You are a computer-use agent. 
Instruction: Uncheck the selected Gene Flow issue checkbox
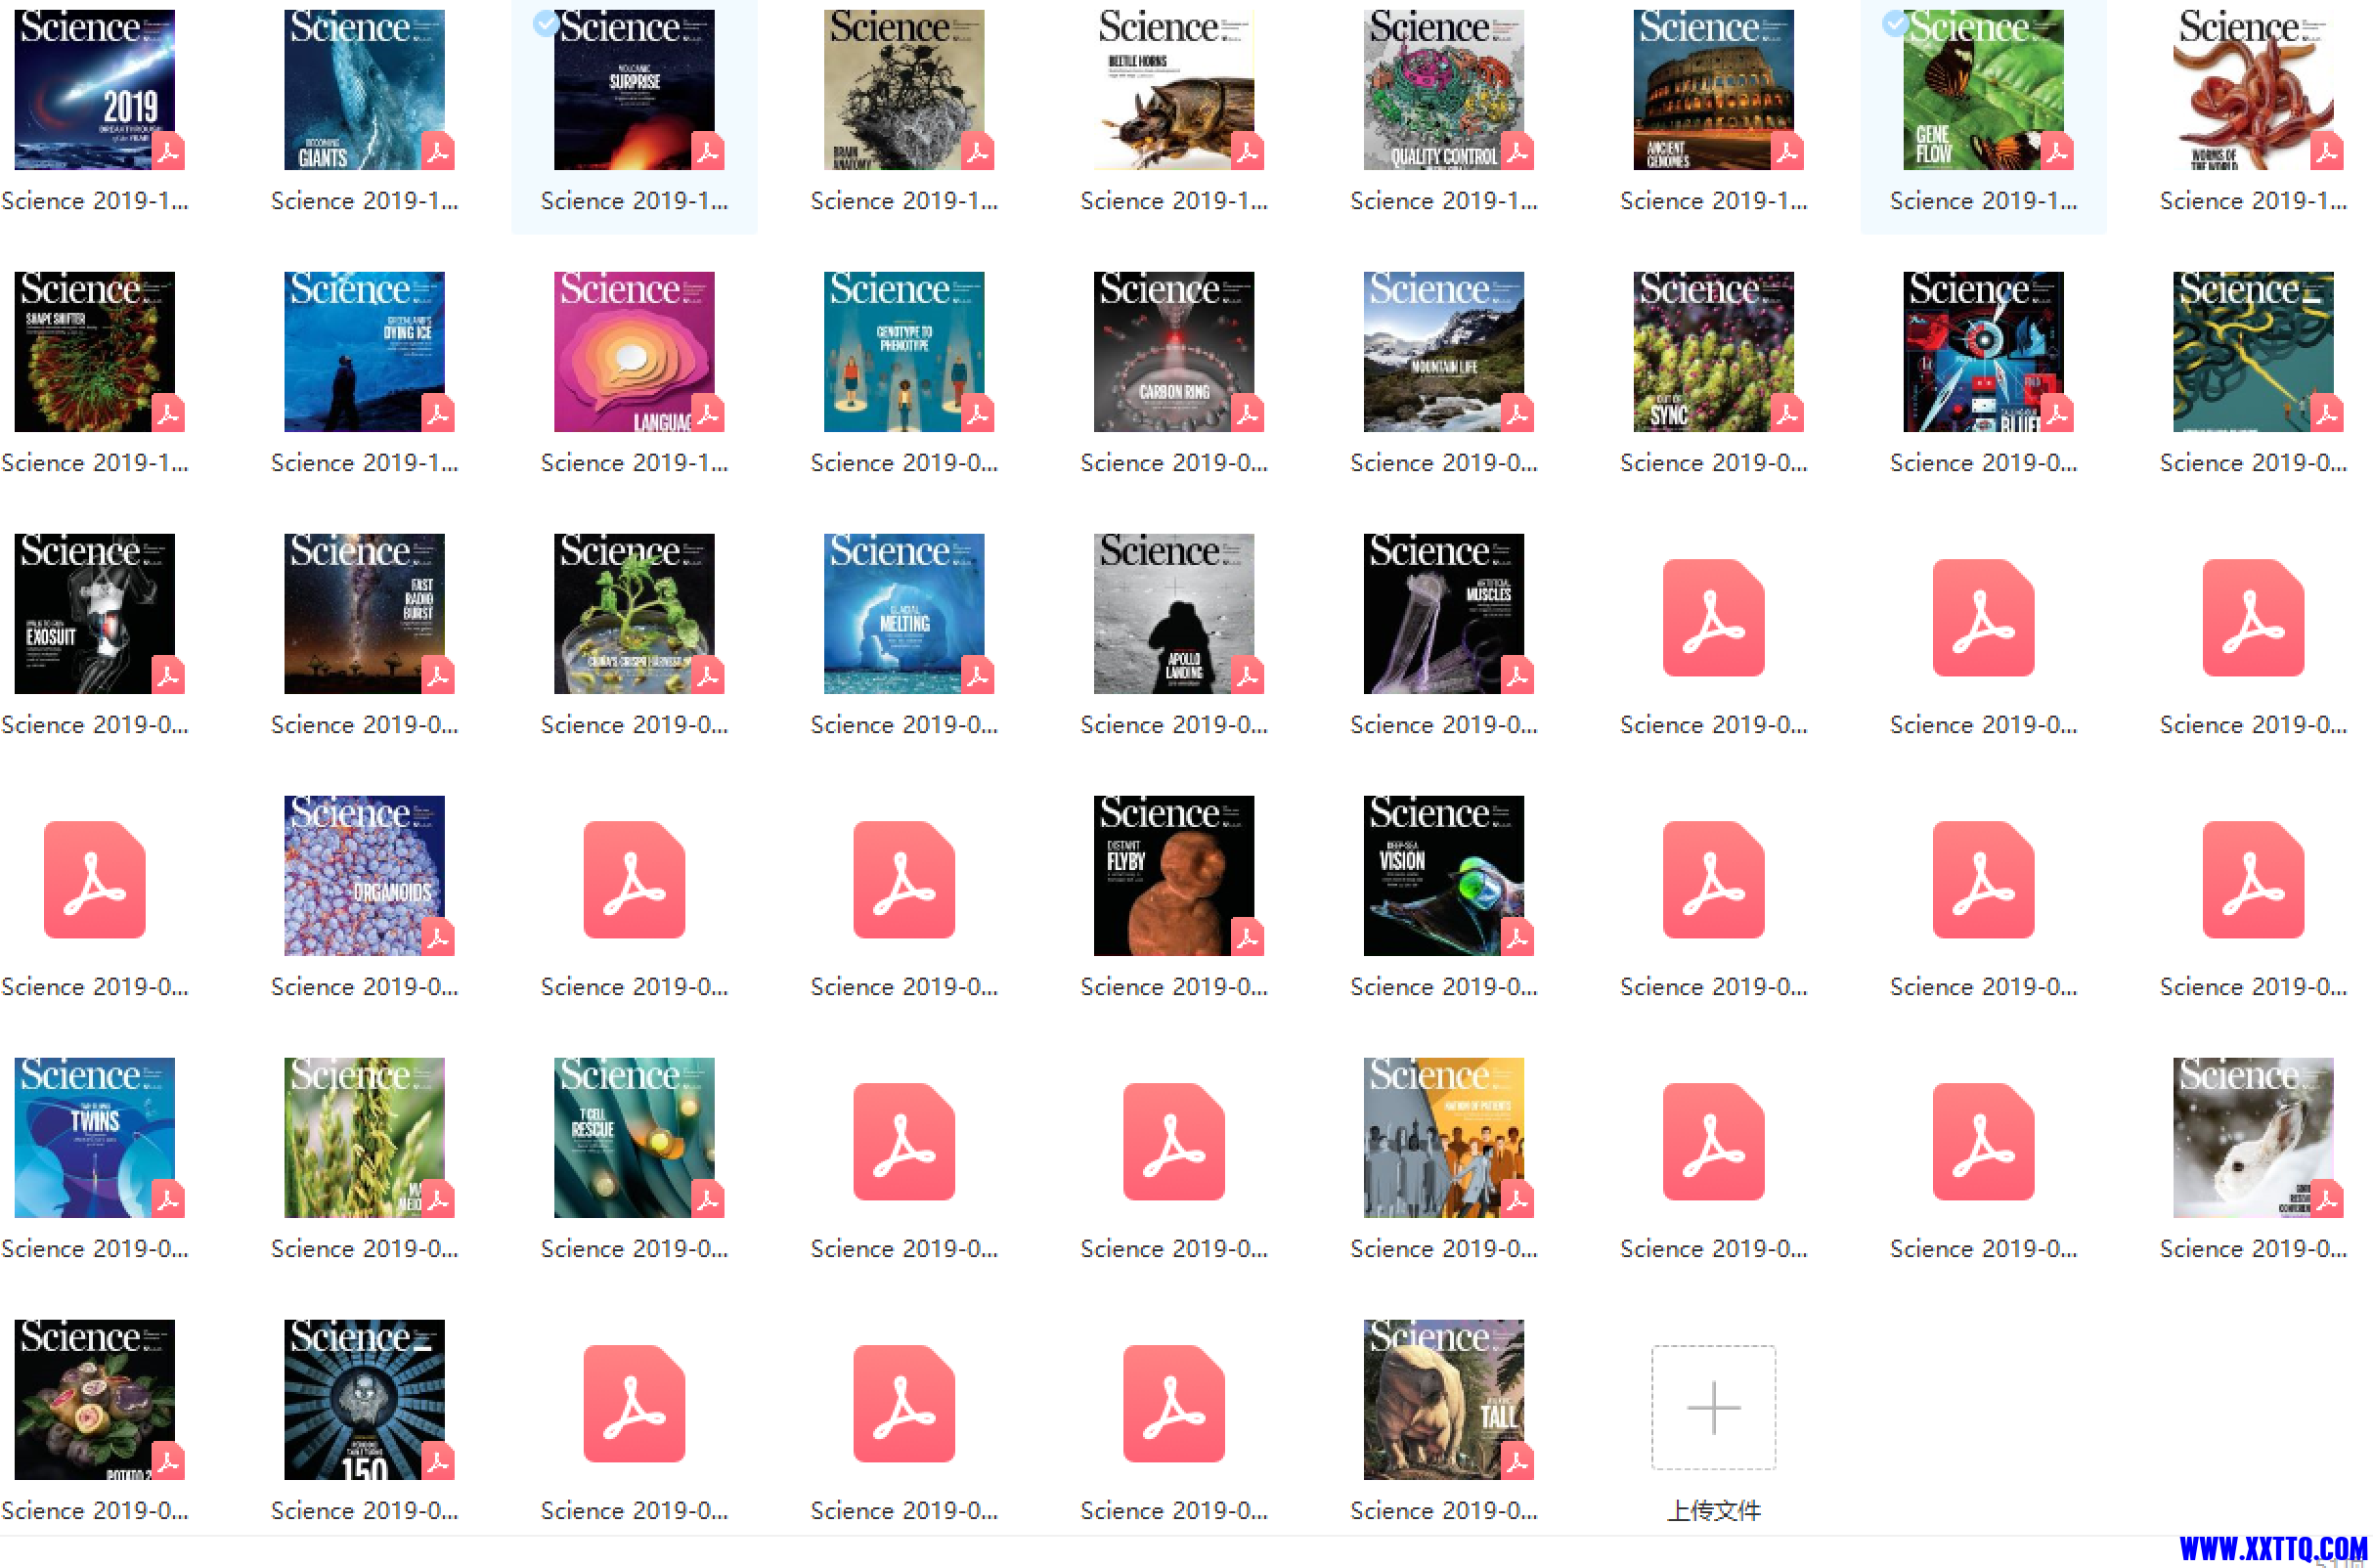tap(1894, 23)
